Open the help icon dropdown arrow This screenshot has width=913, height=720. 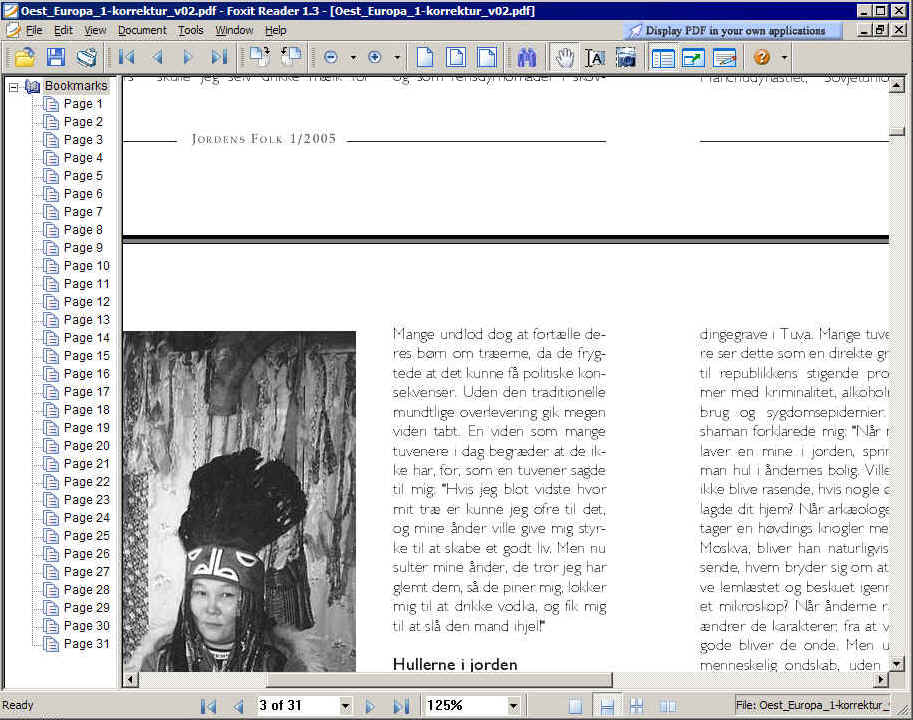coord(784,57)
